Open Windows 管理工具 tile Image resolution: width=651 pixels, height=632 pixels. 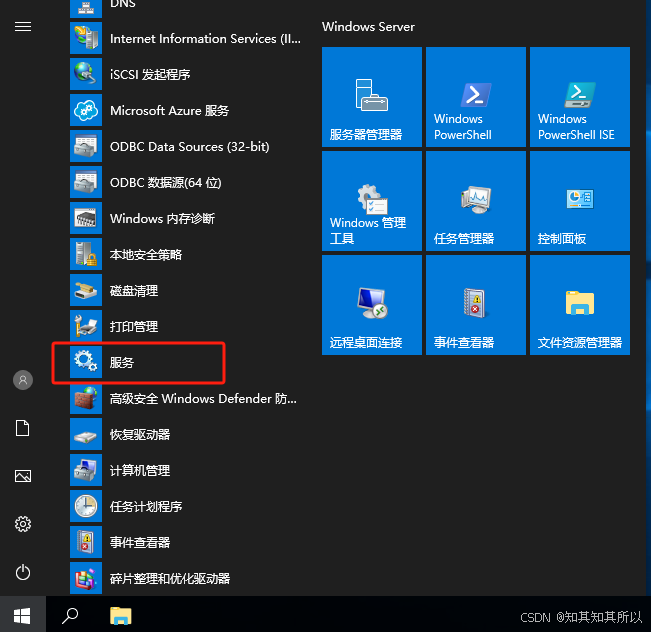coord(372,201)
